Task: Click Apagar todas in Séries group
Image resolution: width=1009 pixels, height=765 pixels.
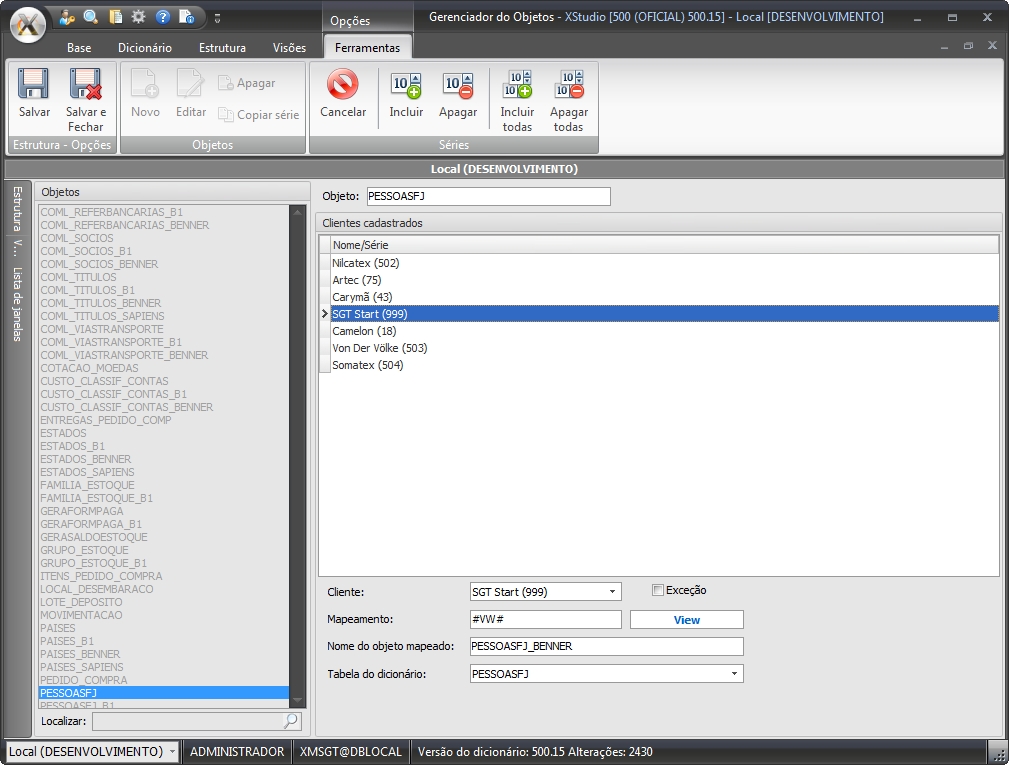Action: point(568,85)
